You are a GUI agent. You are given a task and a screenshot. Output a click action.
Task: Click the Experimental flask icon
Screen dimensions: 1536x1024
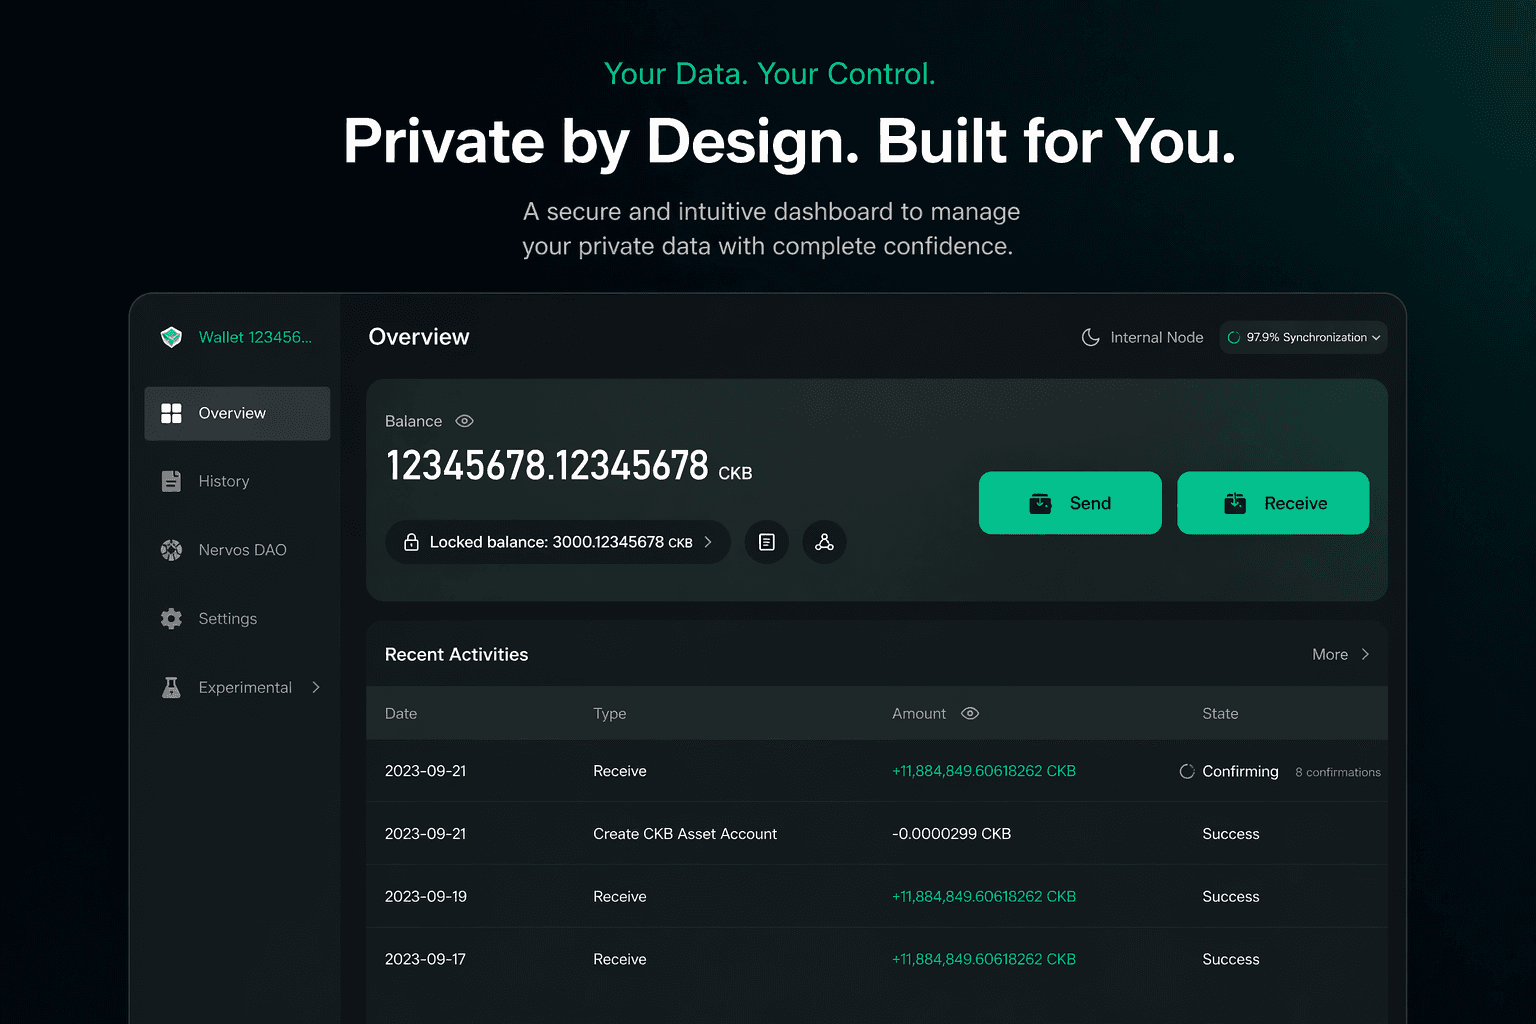pos(171,687)
